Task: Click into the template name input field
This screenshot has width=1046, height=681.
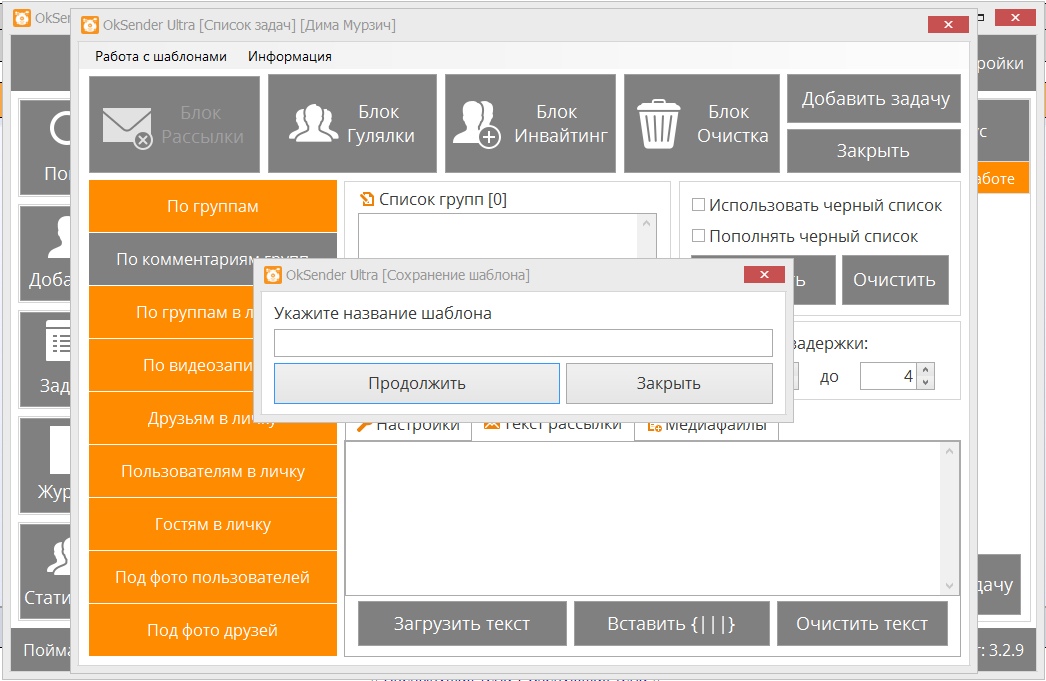Action: click(x=523, y=343)
